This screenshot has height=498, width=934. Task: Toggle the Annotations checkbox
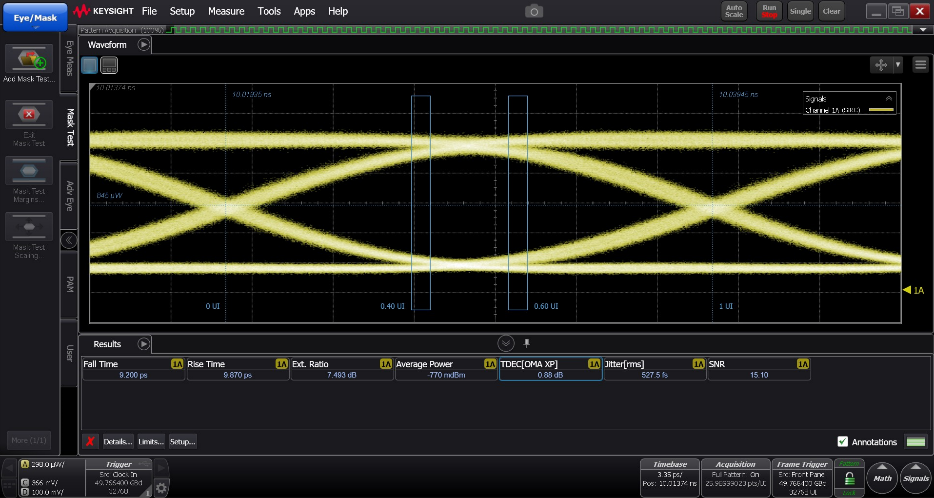842,441
